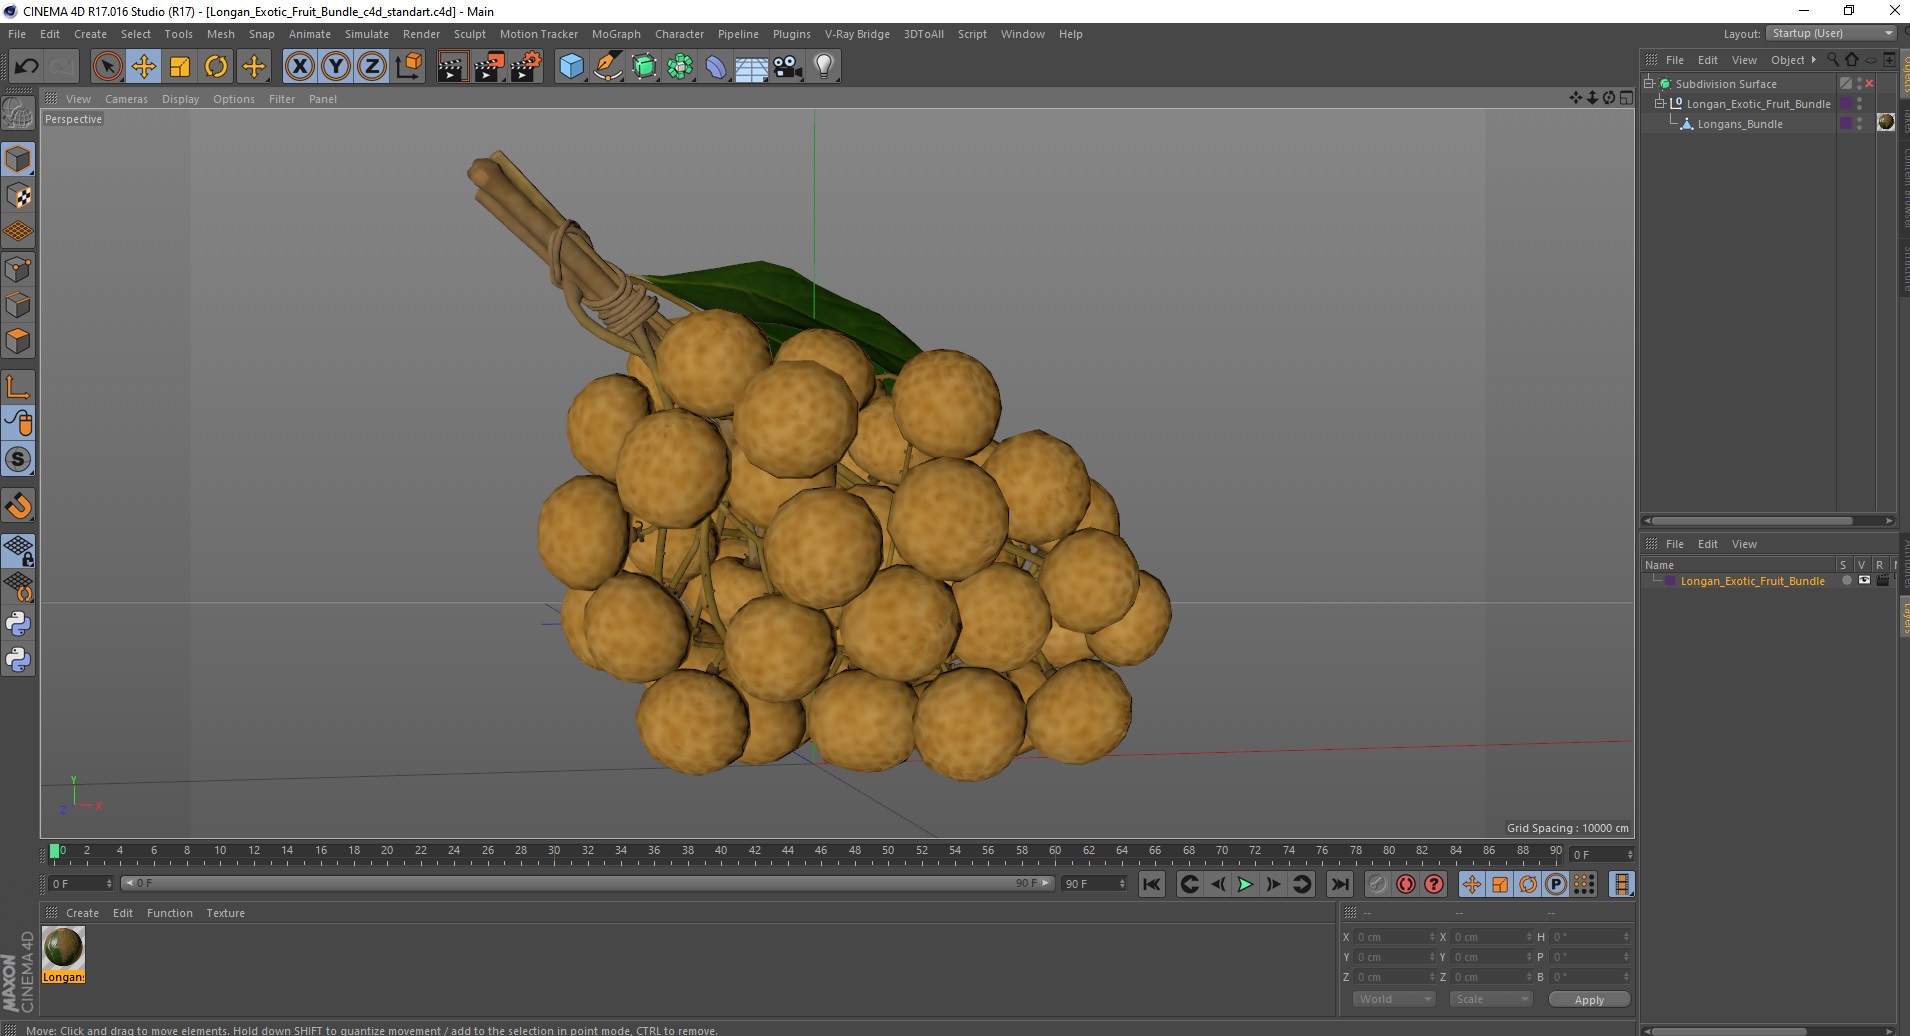The image size is (1910, 1036).
Task: Add a camera object icon
Action: [788, 66]
